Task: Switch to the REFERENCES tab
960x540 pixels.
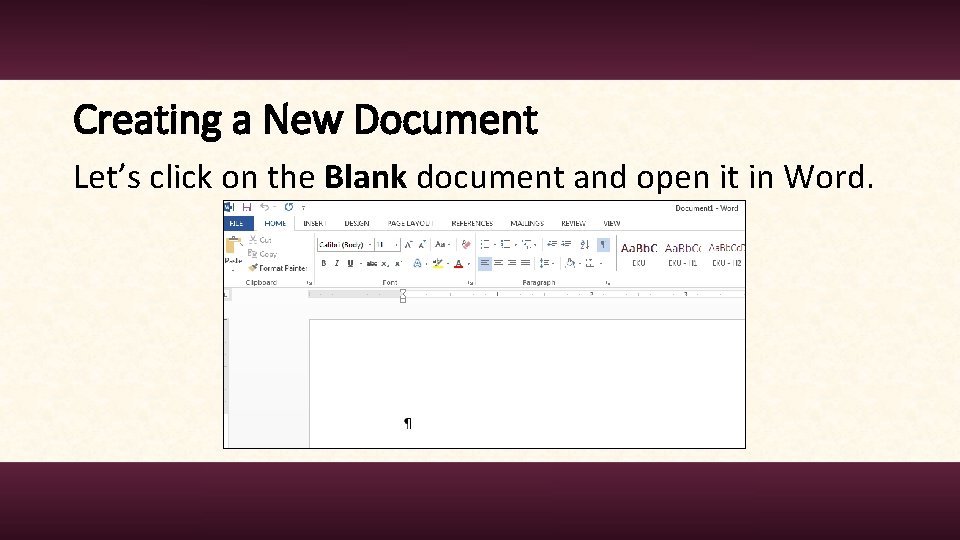Action: coord(472,223)
